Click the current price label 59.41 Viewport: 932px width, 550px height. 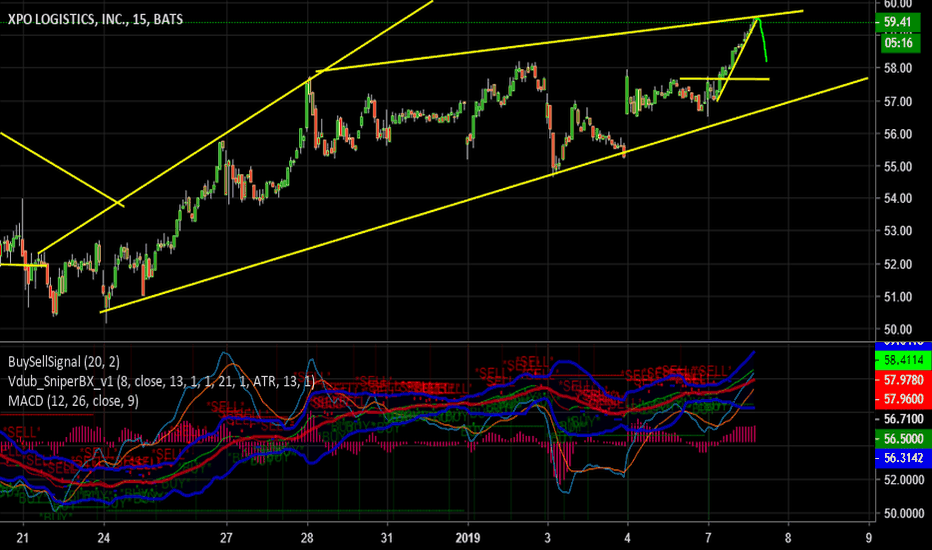tap(898, 23)
